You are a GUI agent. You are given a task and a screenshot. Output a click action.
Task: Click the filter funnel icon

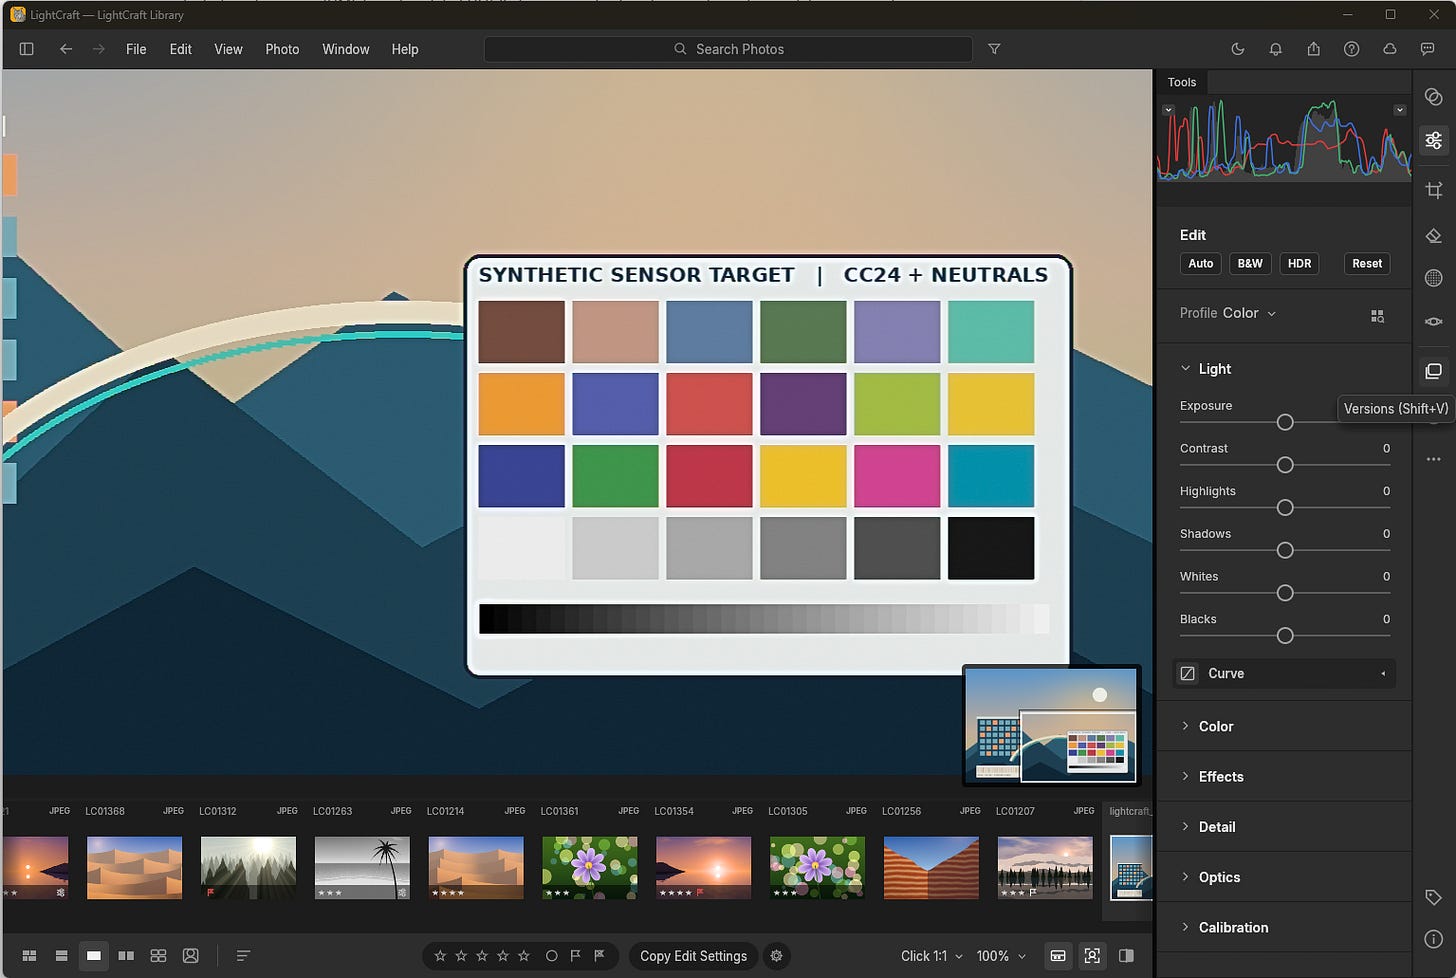tap(994, 49)
